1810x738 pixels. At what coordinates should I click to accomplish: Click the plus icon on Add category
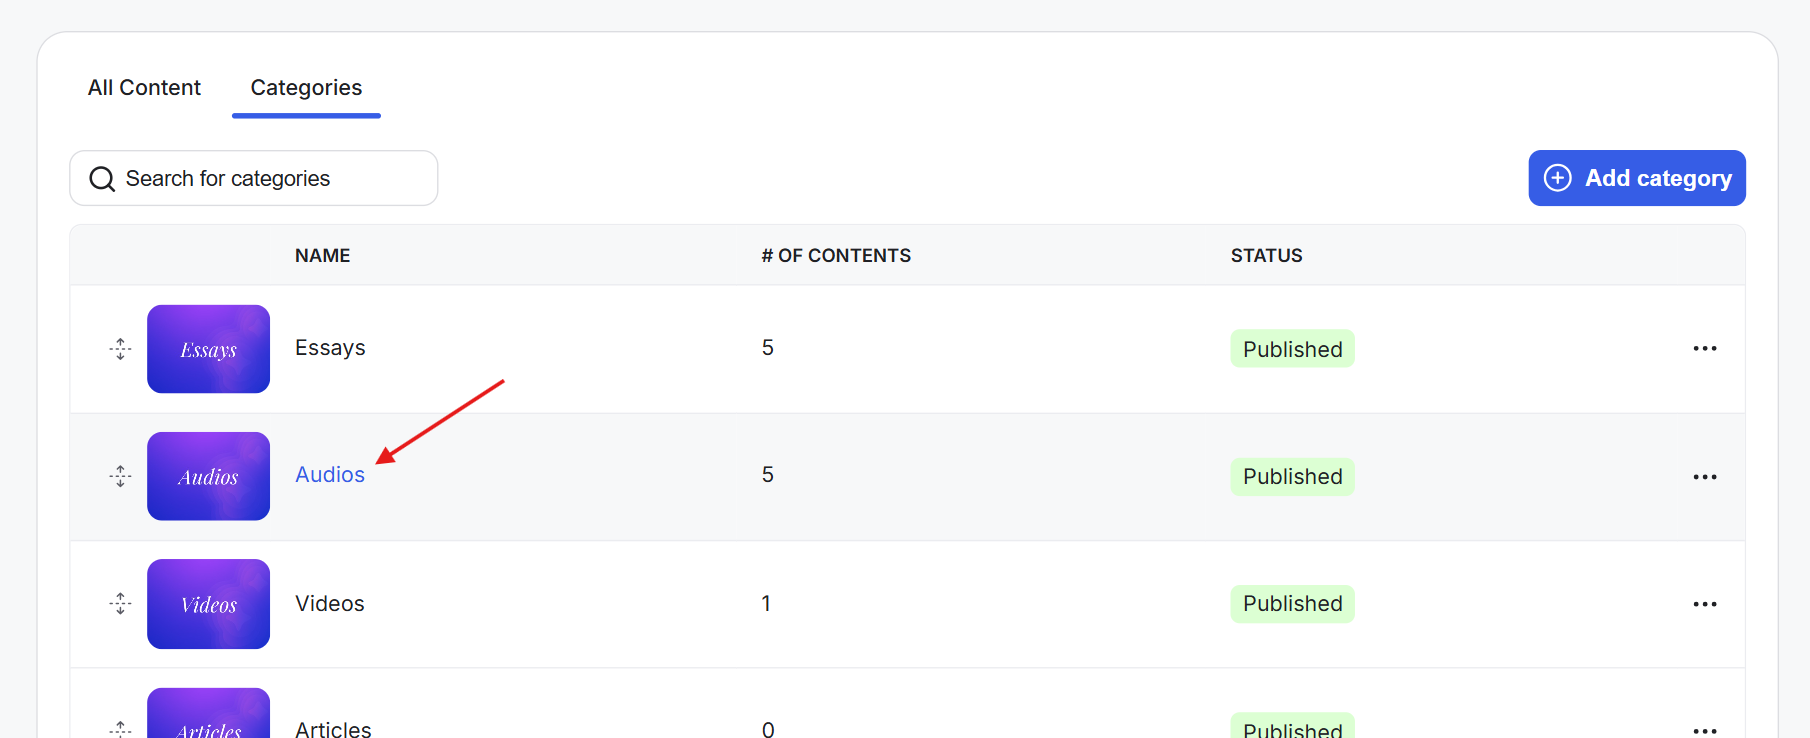tap(1557, 178)
